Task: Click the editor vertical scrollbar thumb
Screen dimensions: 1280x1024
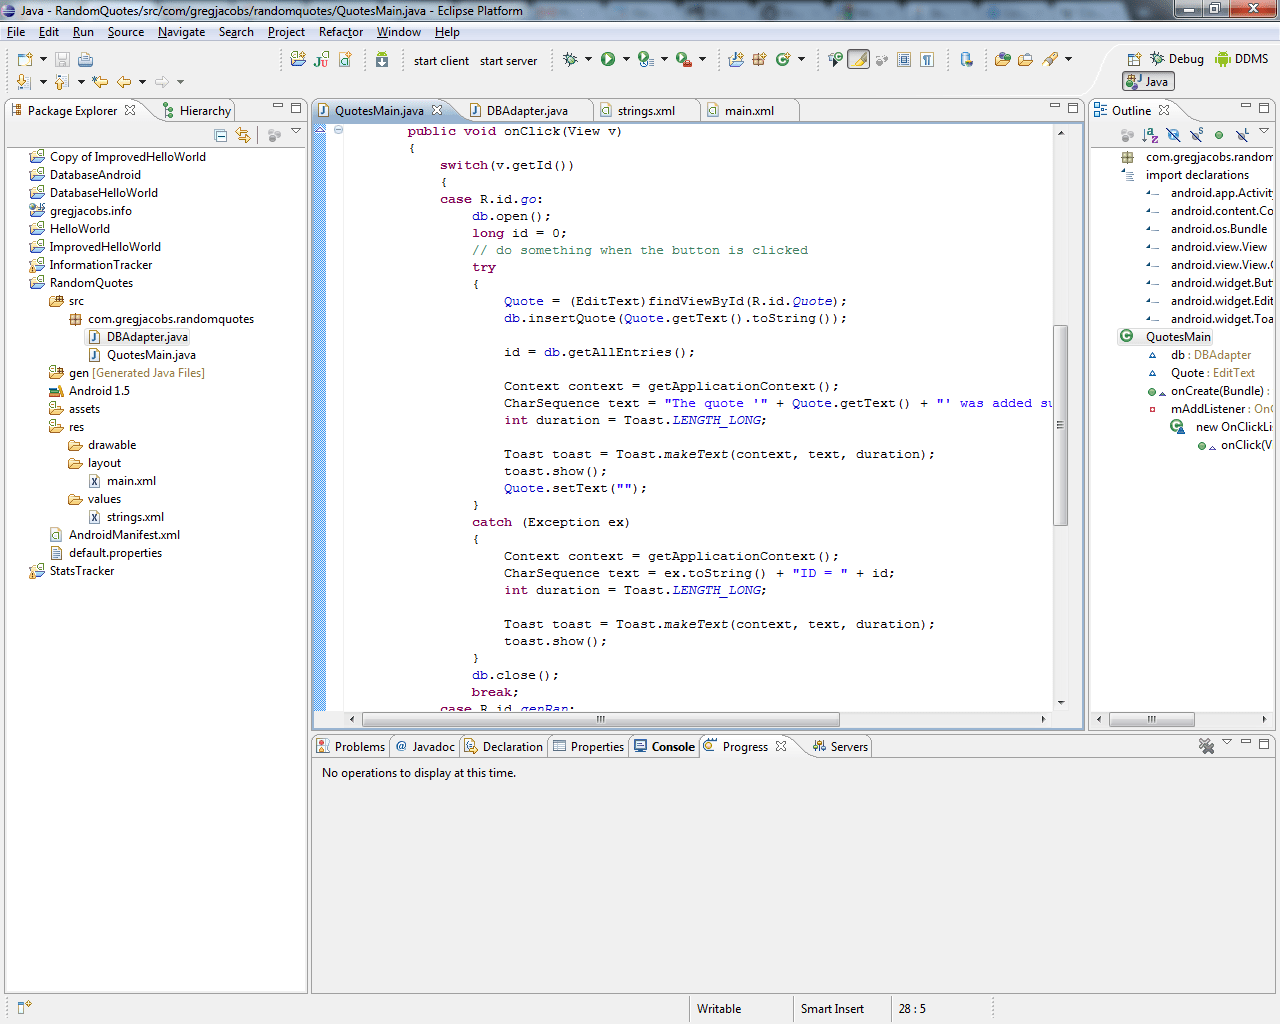Action: tap(1061, 425)
